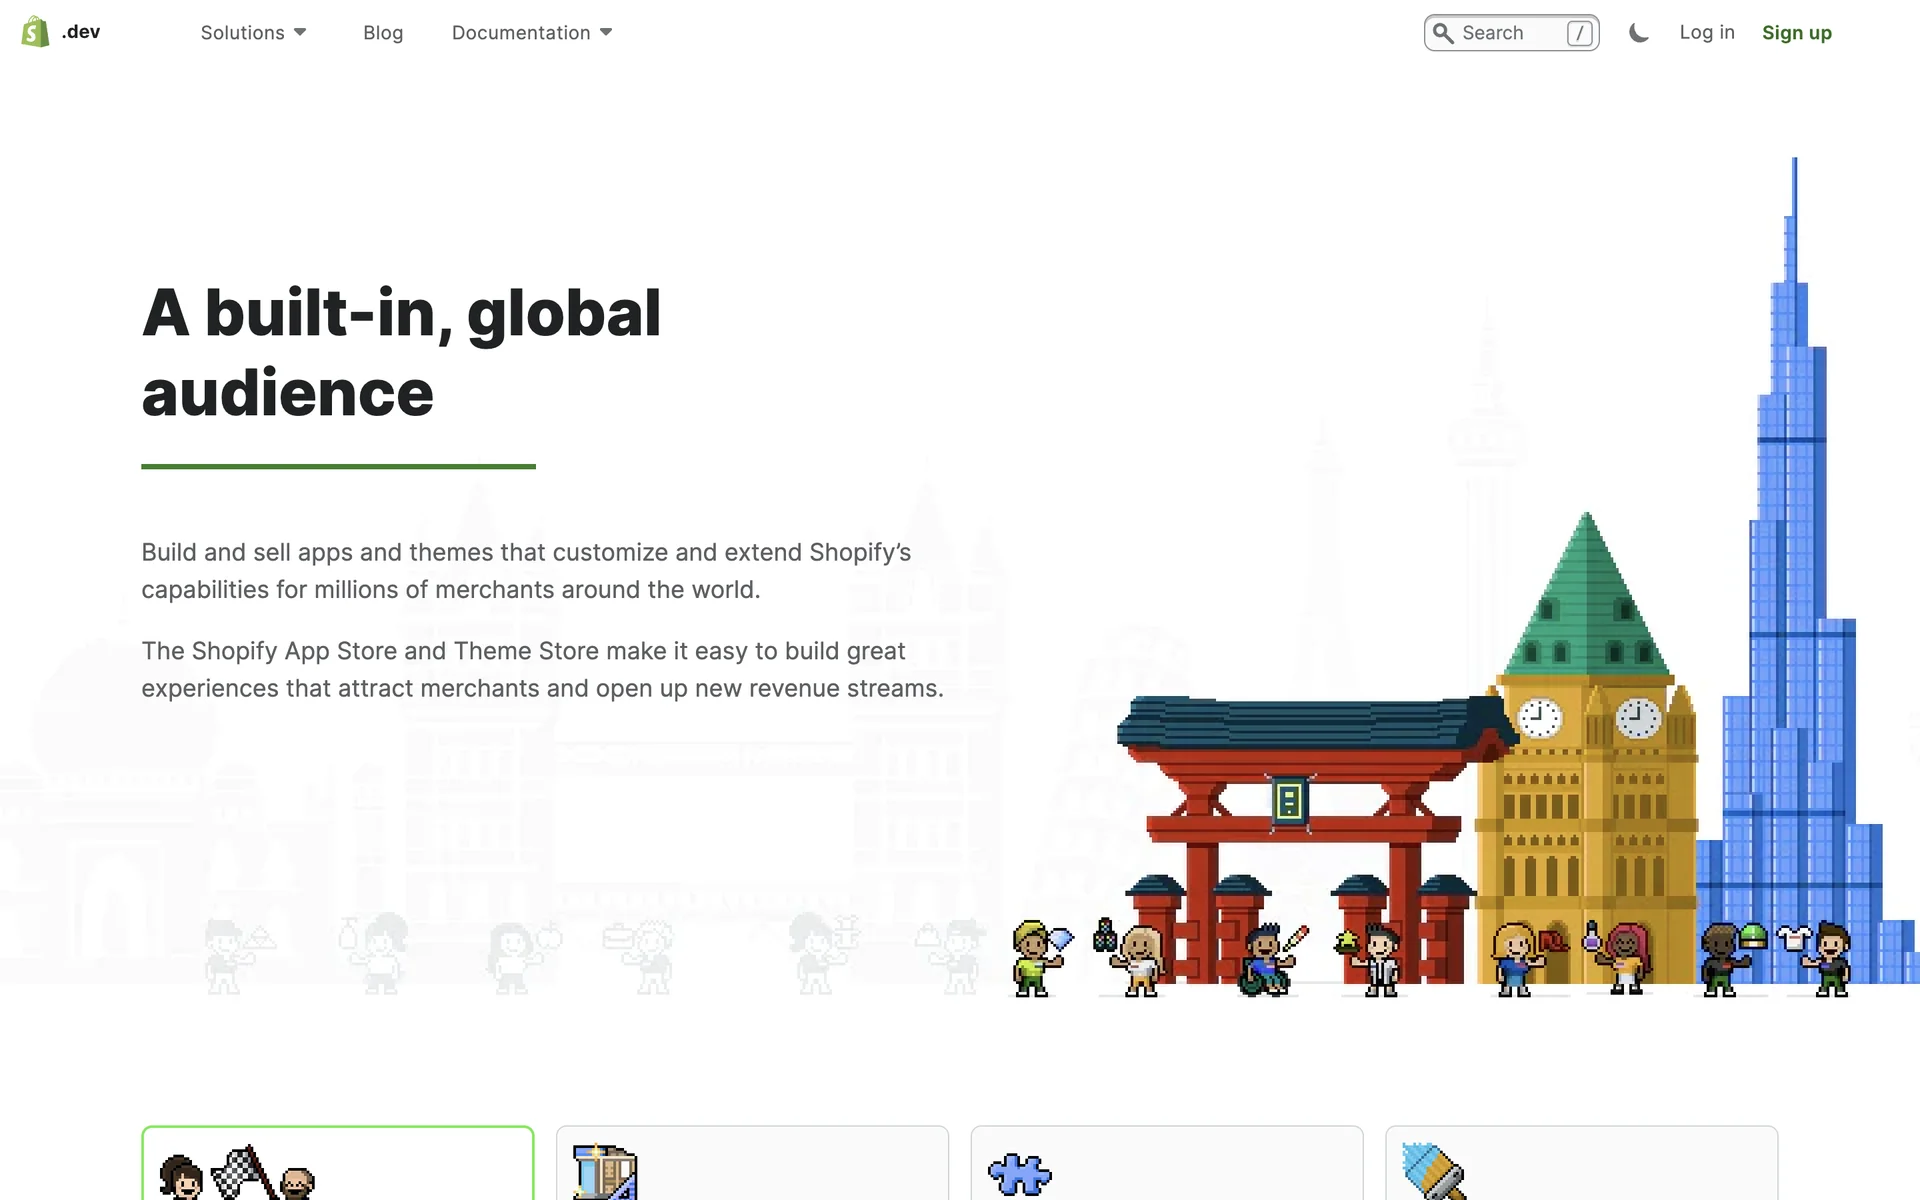
Task: Click the Documentation dropdown caret
Action: click(x=606, y=33)
